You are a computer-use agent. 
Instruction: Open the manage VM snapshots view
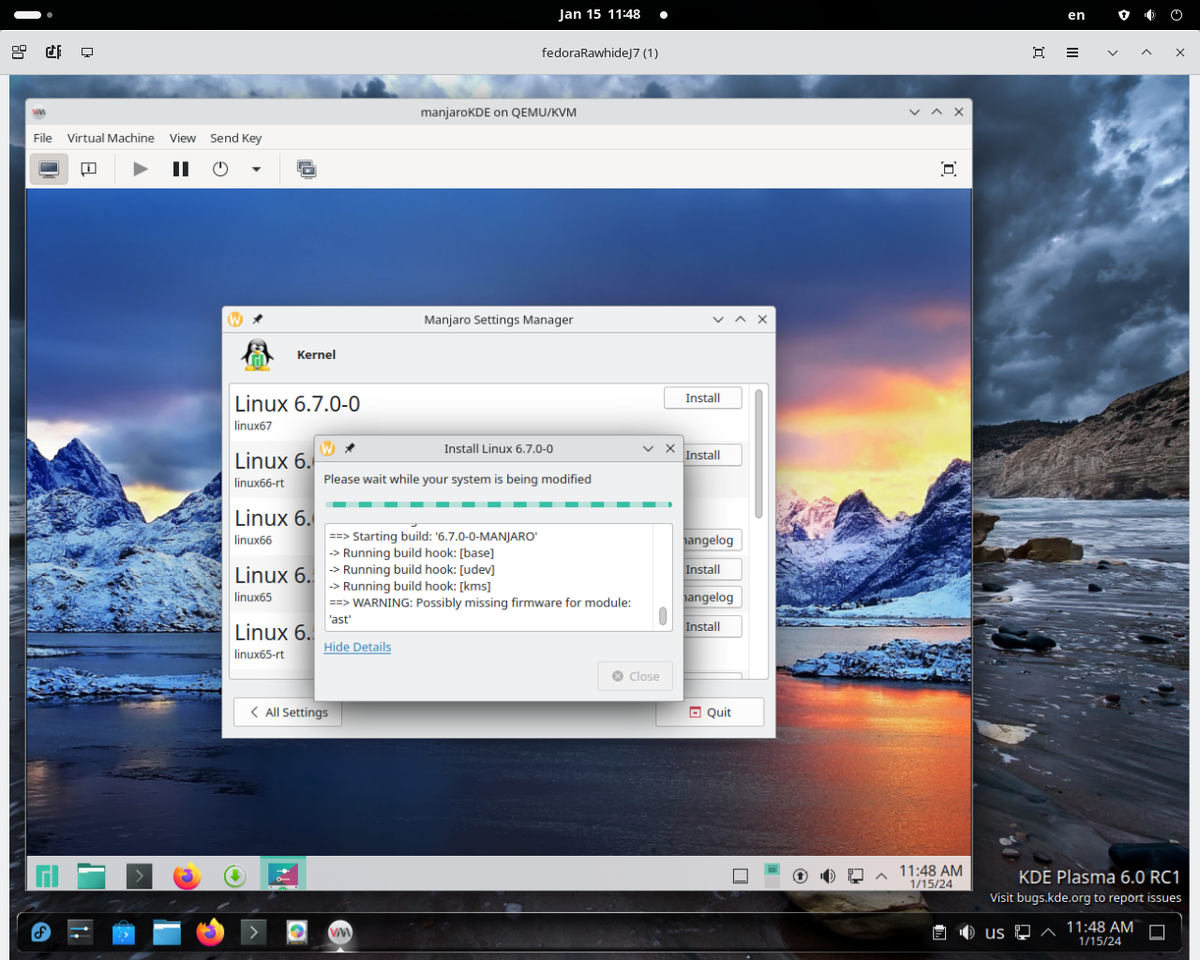(306, 169)
